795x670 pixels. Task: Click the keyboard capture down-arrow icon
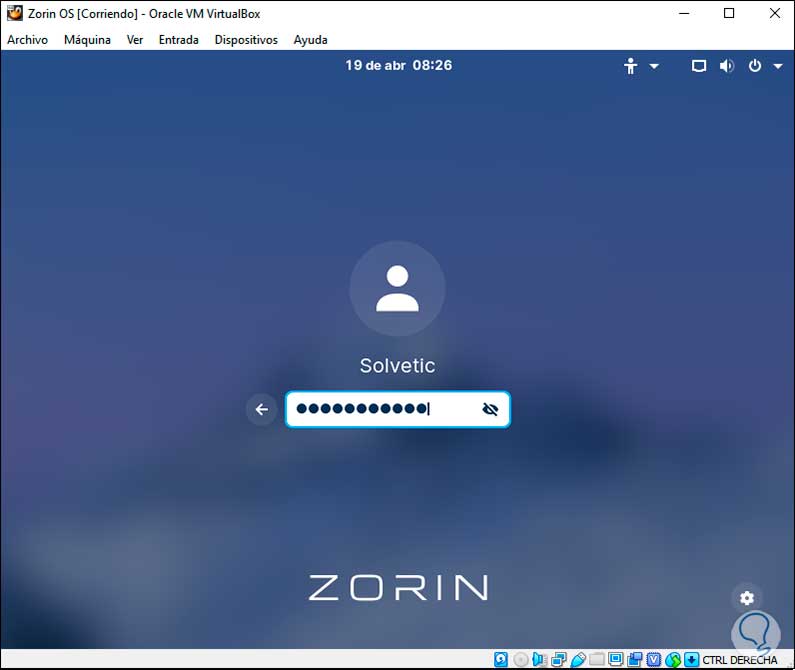pos(692,659)
